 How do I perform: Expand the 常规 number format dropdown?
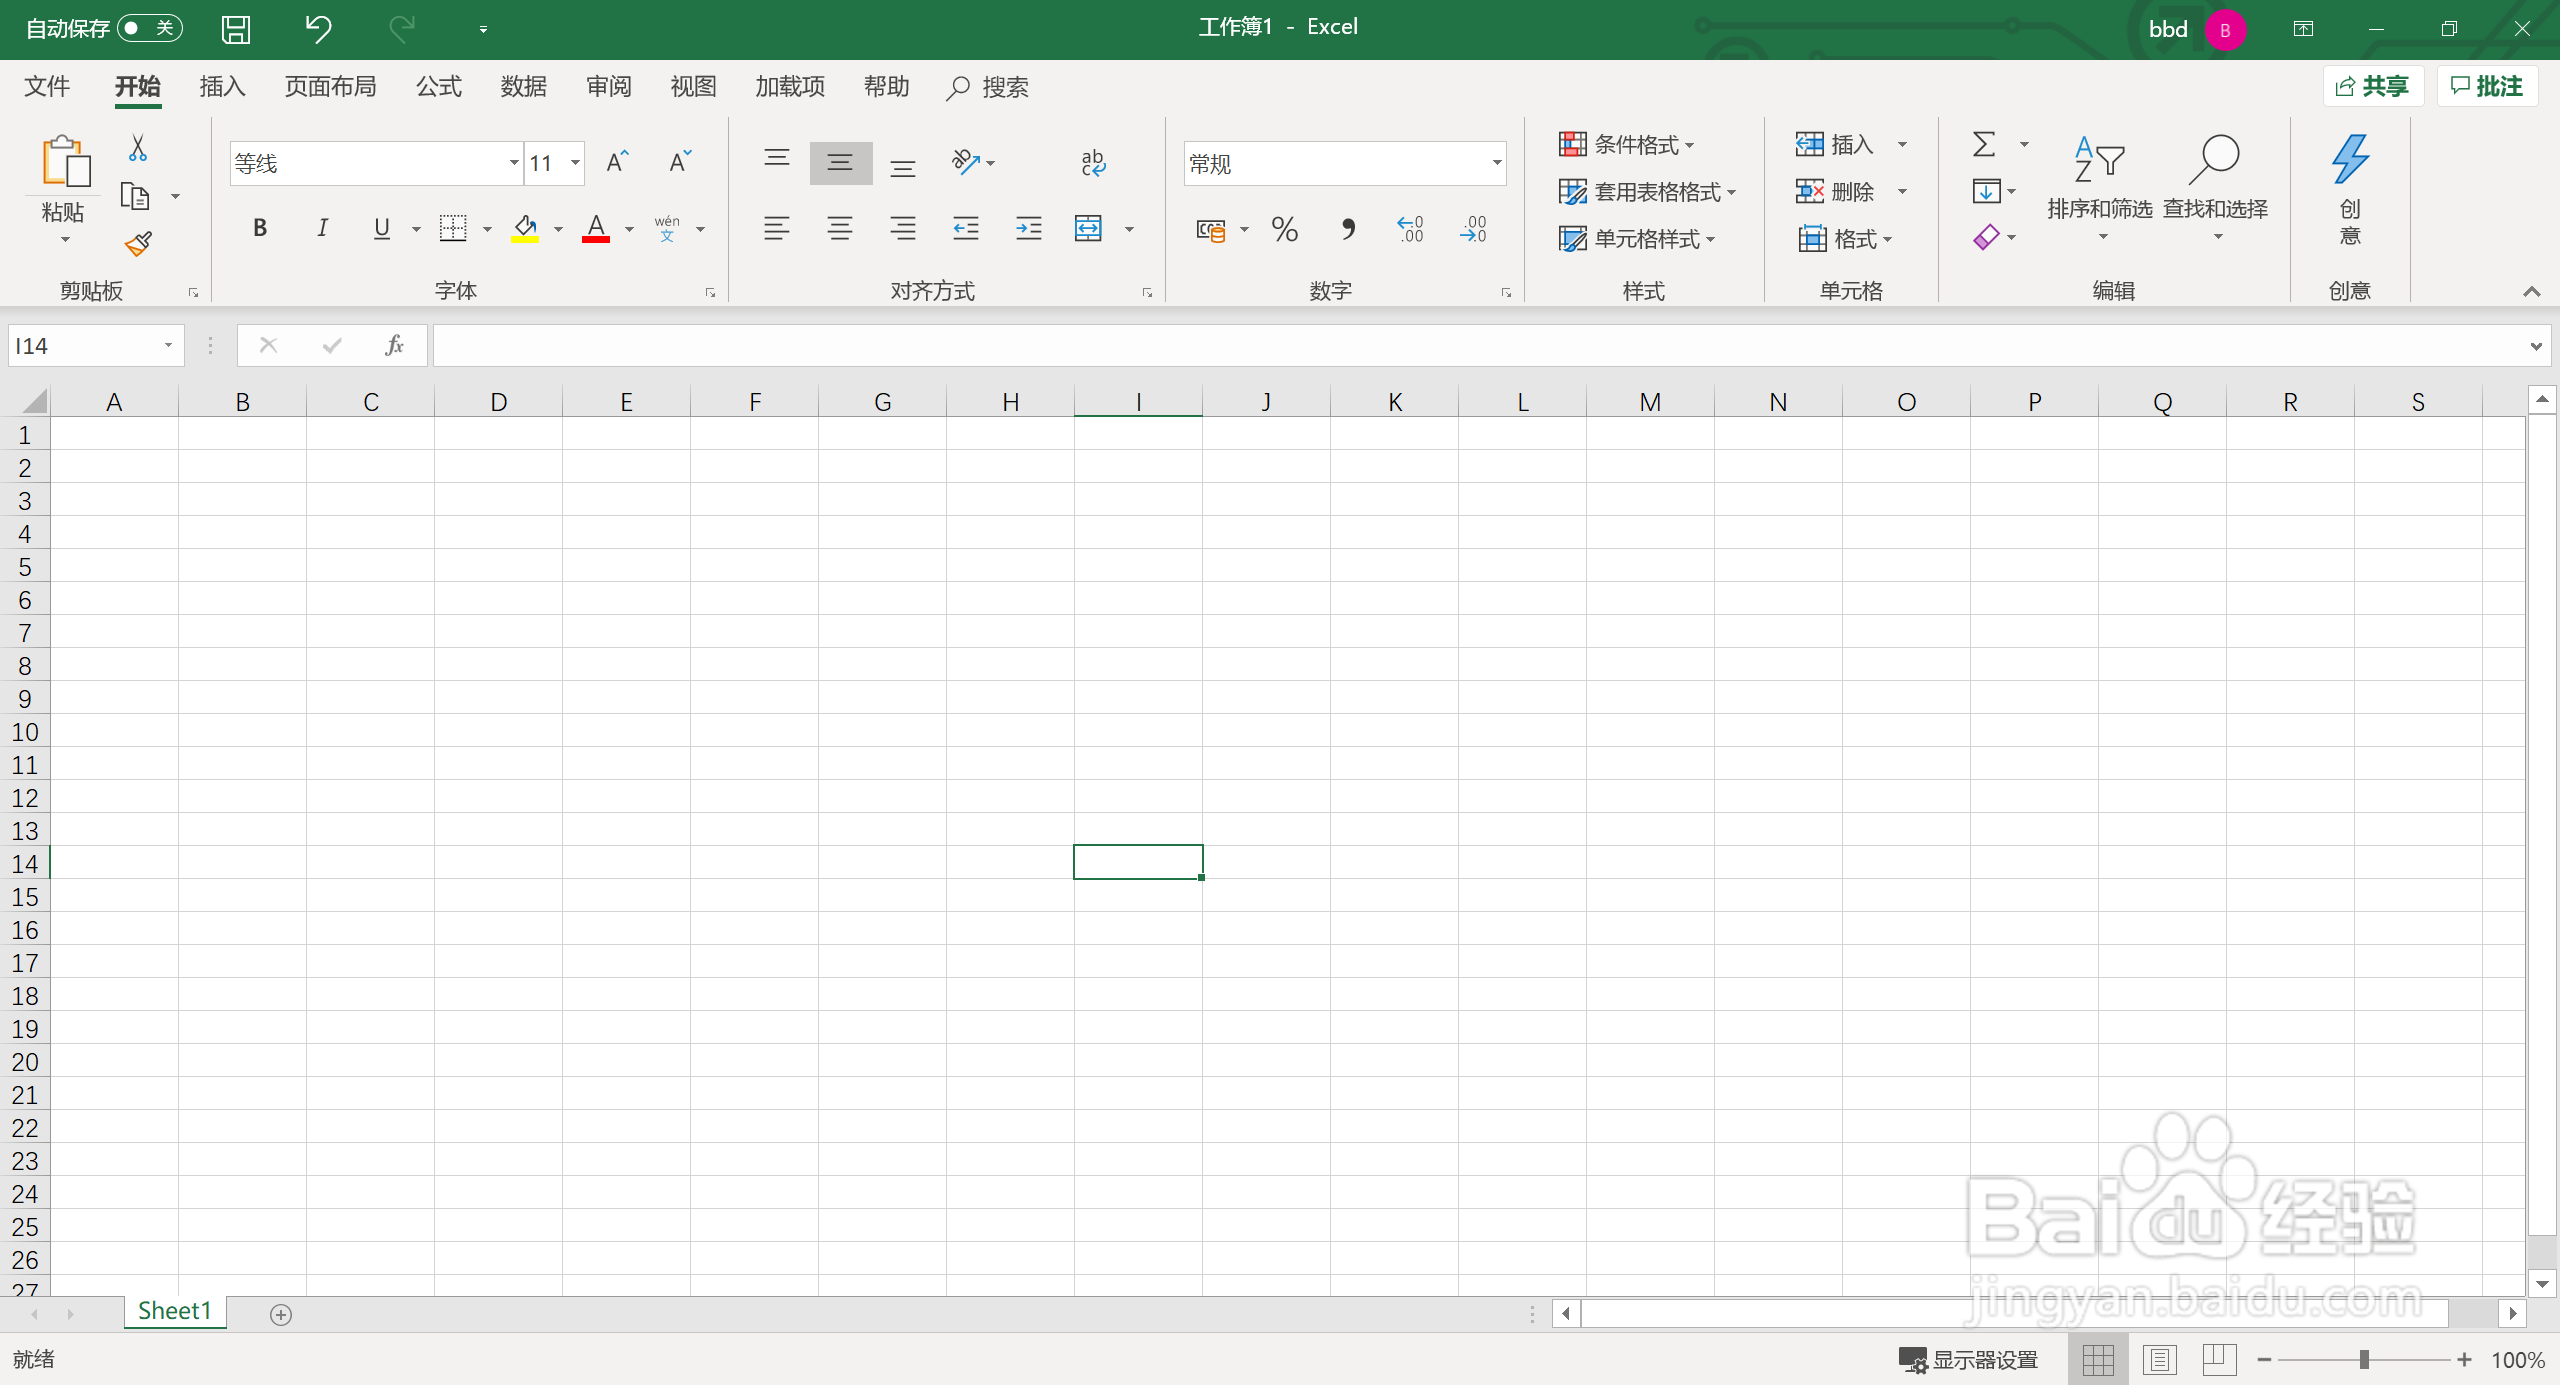(x=1496, y=163)
